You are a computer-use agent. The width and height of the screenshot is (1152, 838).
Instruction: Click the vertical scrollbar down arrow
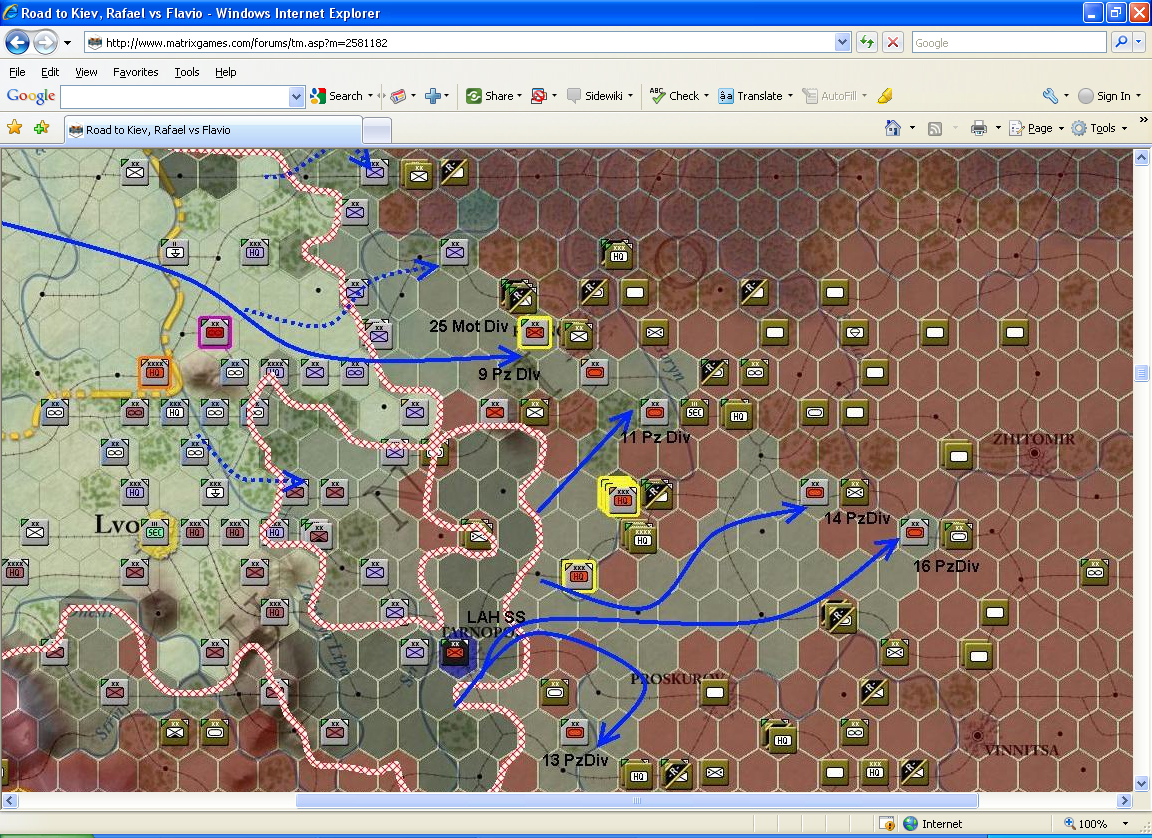(x=1141, y=784)
